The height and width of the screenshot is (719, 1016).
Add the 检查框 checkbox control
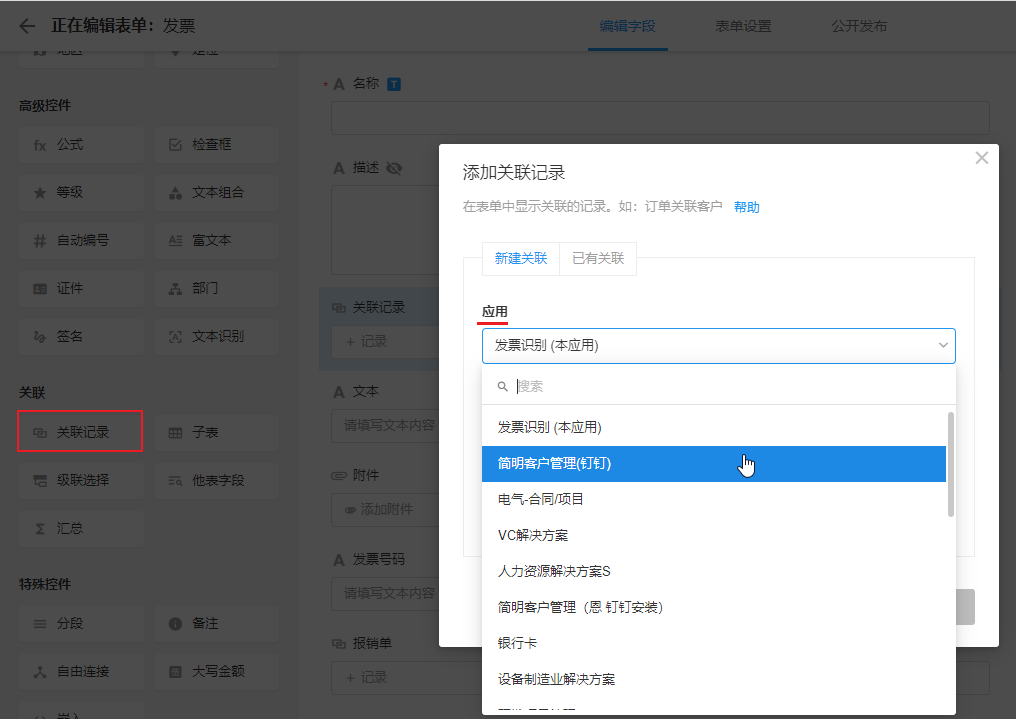pyautogui.click(x=216, y=145)
